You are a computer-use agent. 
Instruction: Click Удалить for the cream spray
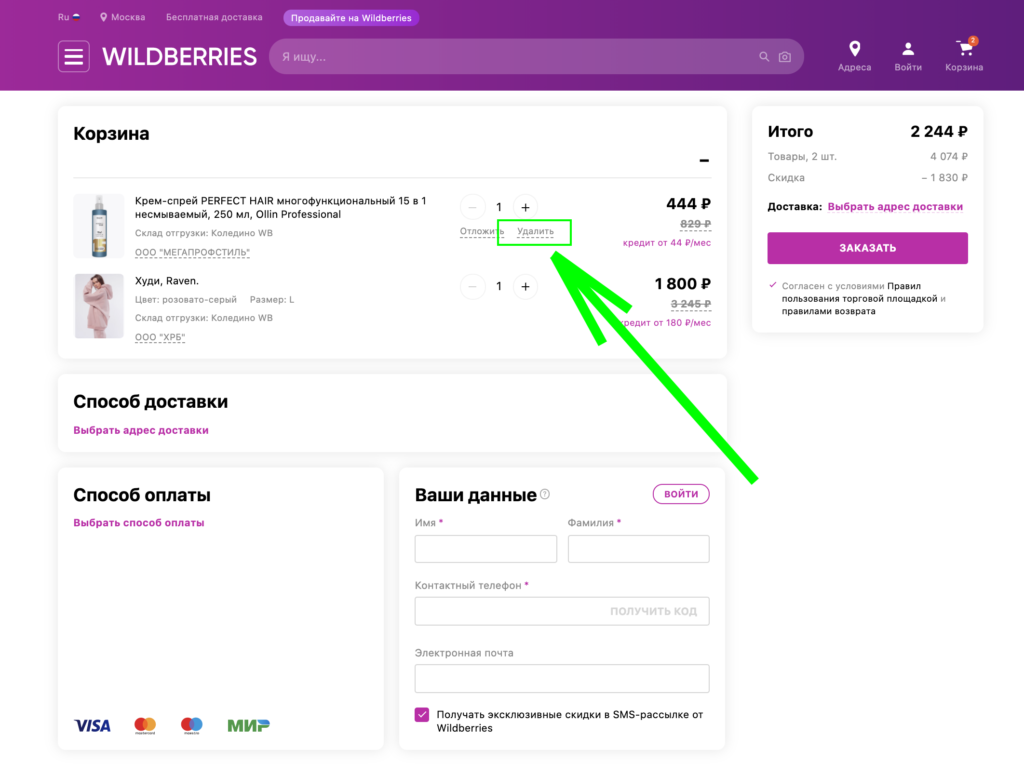[x=535, y=231]
